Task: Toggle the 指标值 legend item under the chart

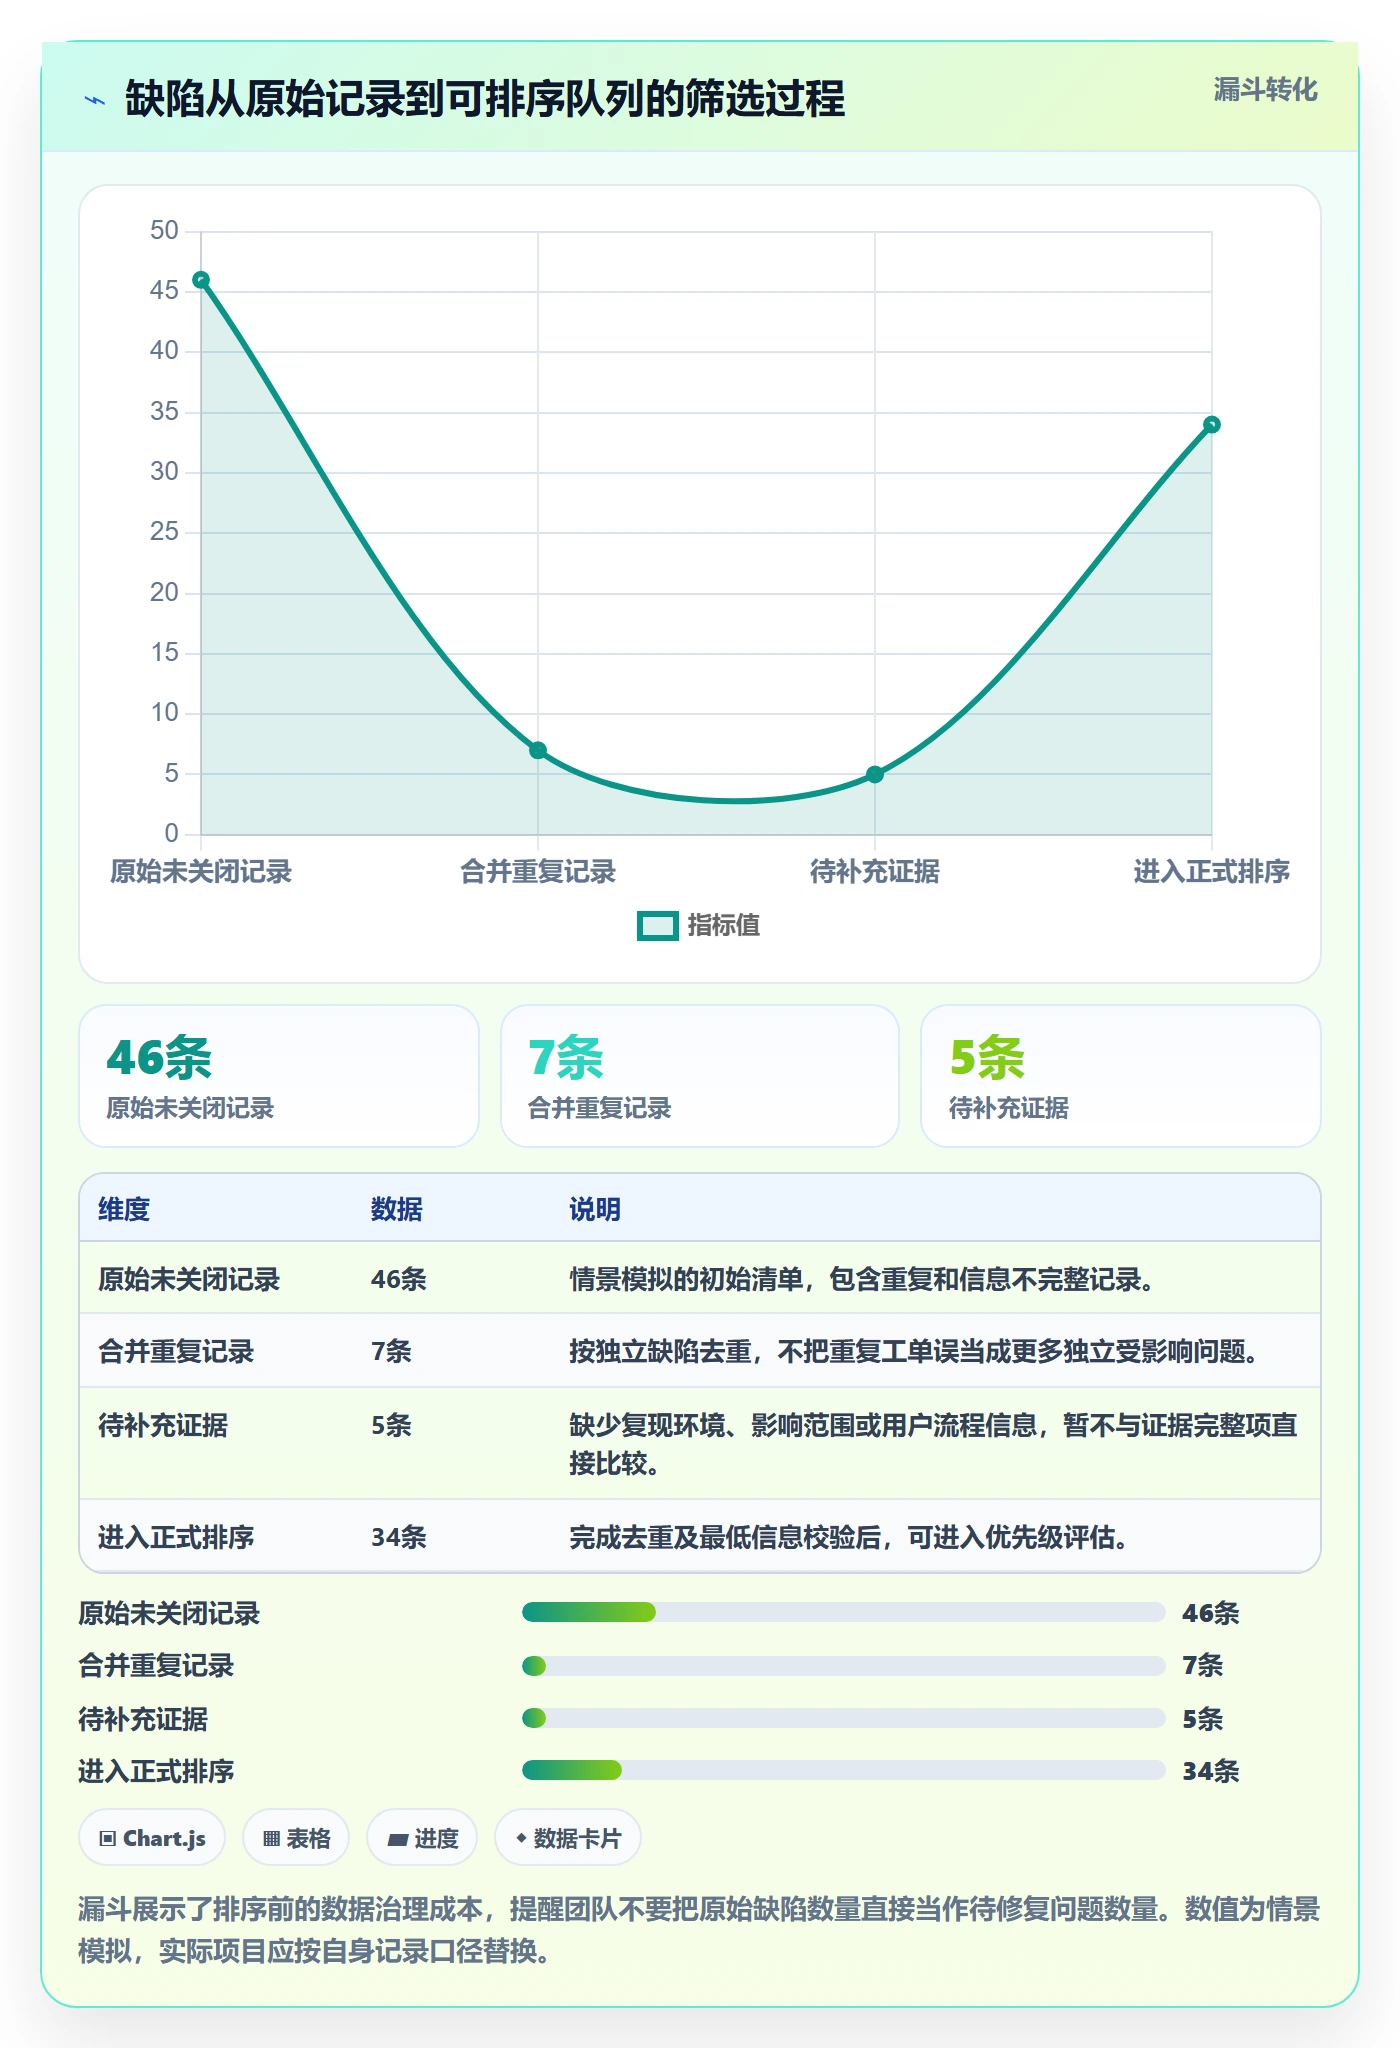Action: pos(699,926)
